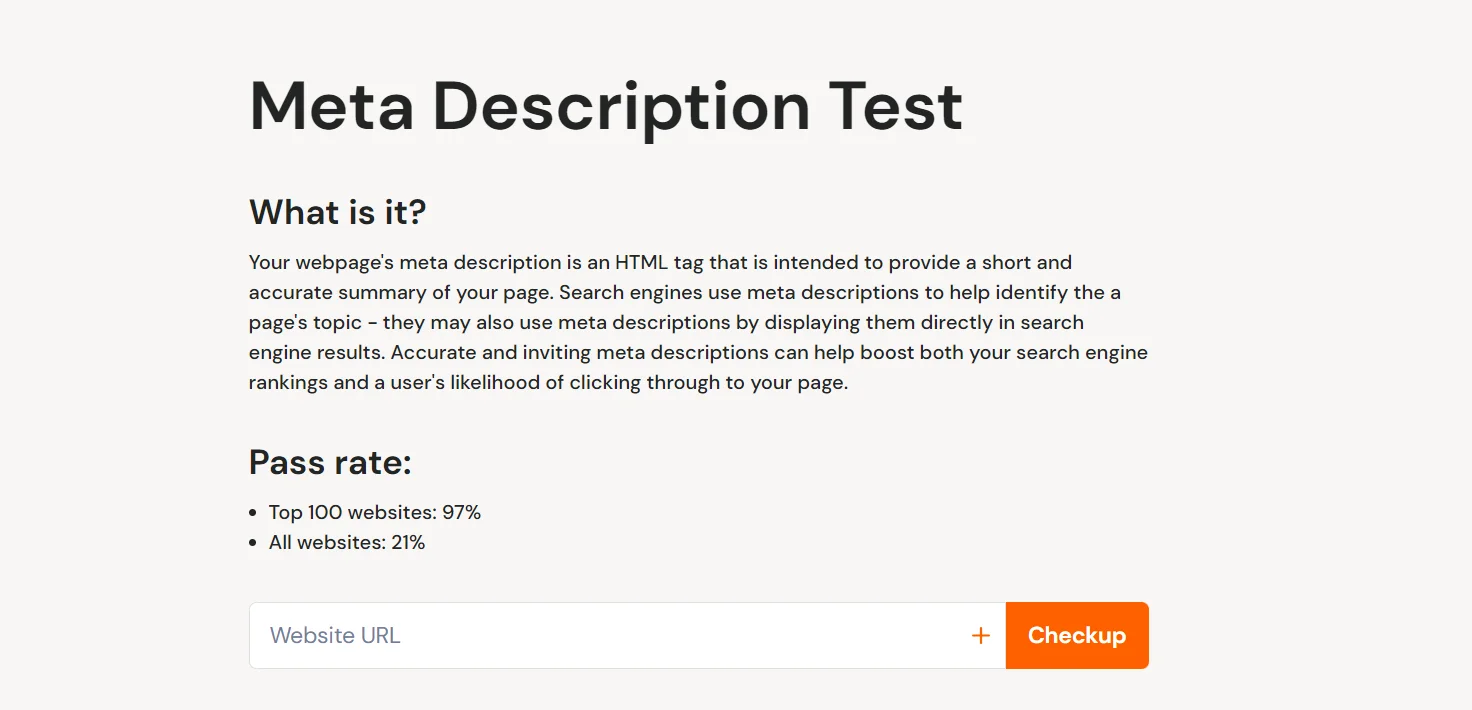This screenshot has width=1472, height=710.
Task: Click the Meta Description Test heading
Action: click(x=605, y=105)
